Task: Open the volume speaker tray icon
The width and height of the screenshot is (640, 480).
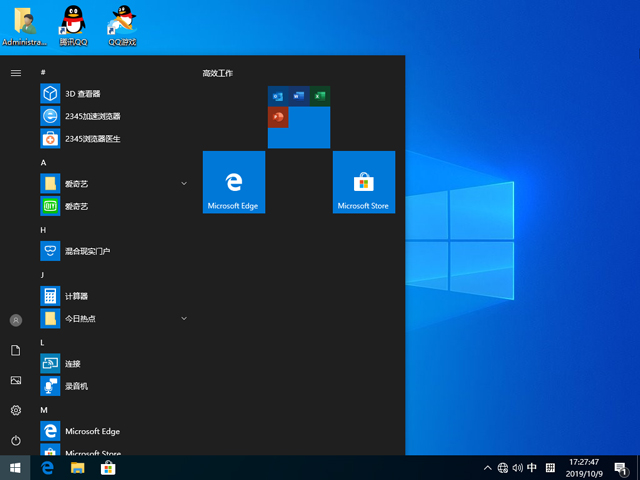Action: pos(518,468)
